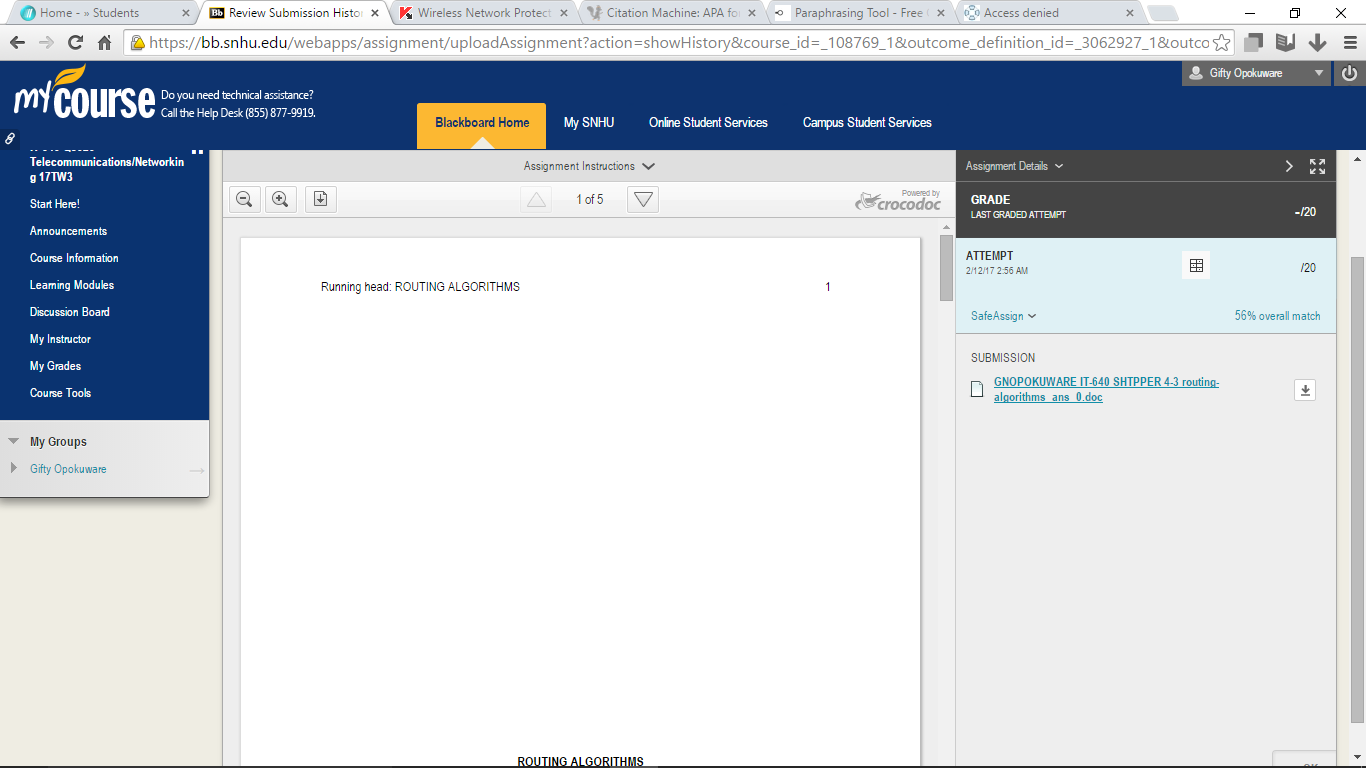
Task: Collapse the My Groups section
Action: tap(14, 441)
